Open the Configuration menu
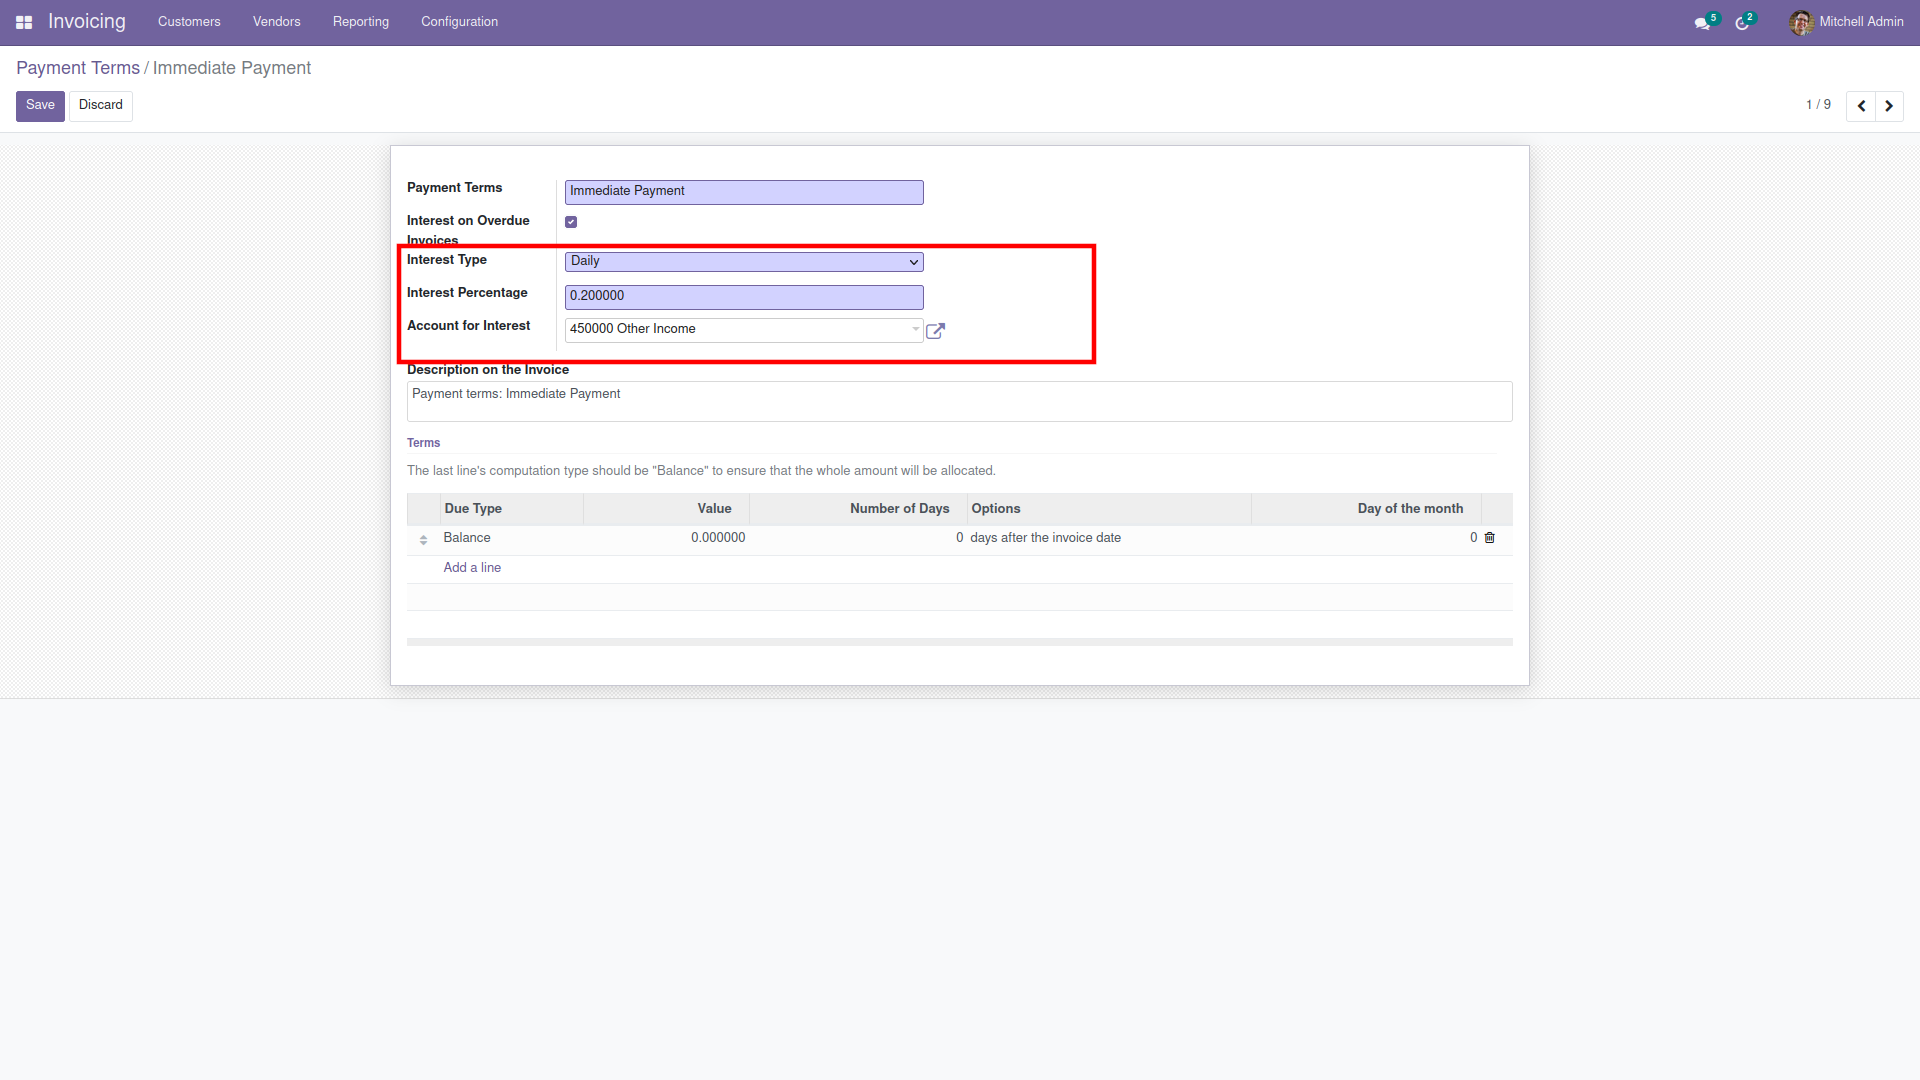This screenshot has width=1920, height=1080. point(459,22)
